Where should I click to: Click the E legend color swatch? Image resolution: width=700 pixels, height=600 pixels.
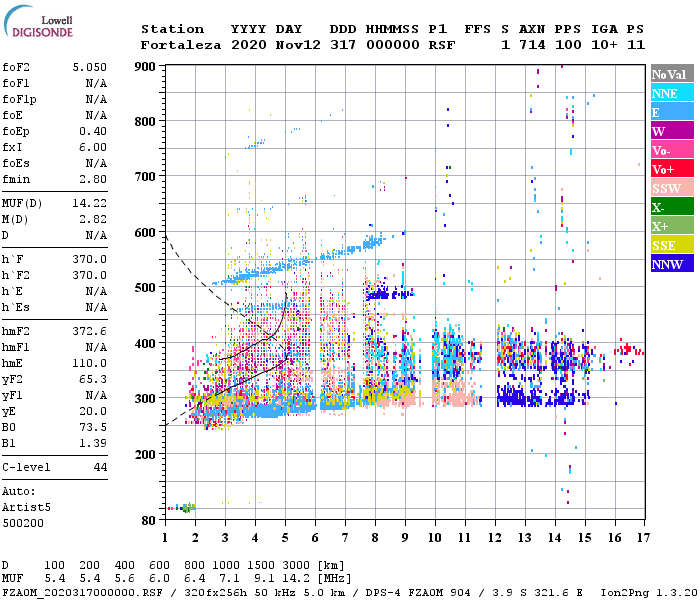pos(672,112)
